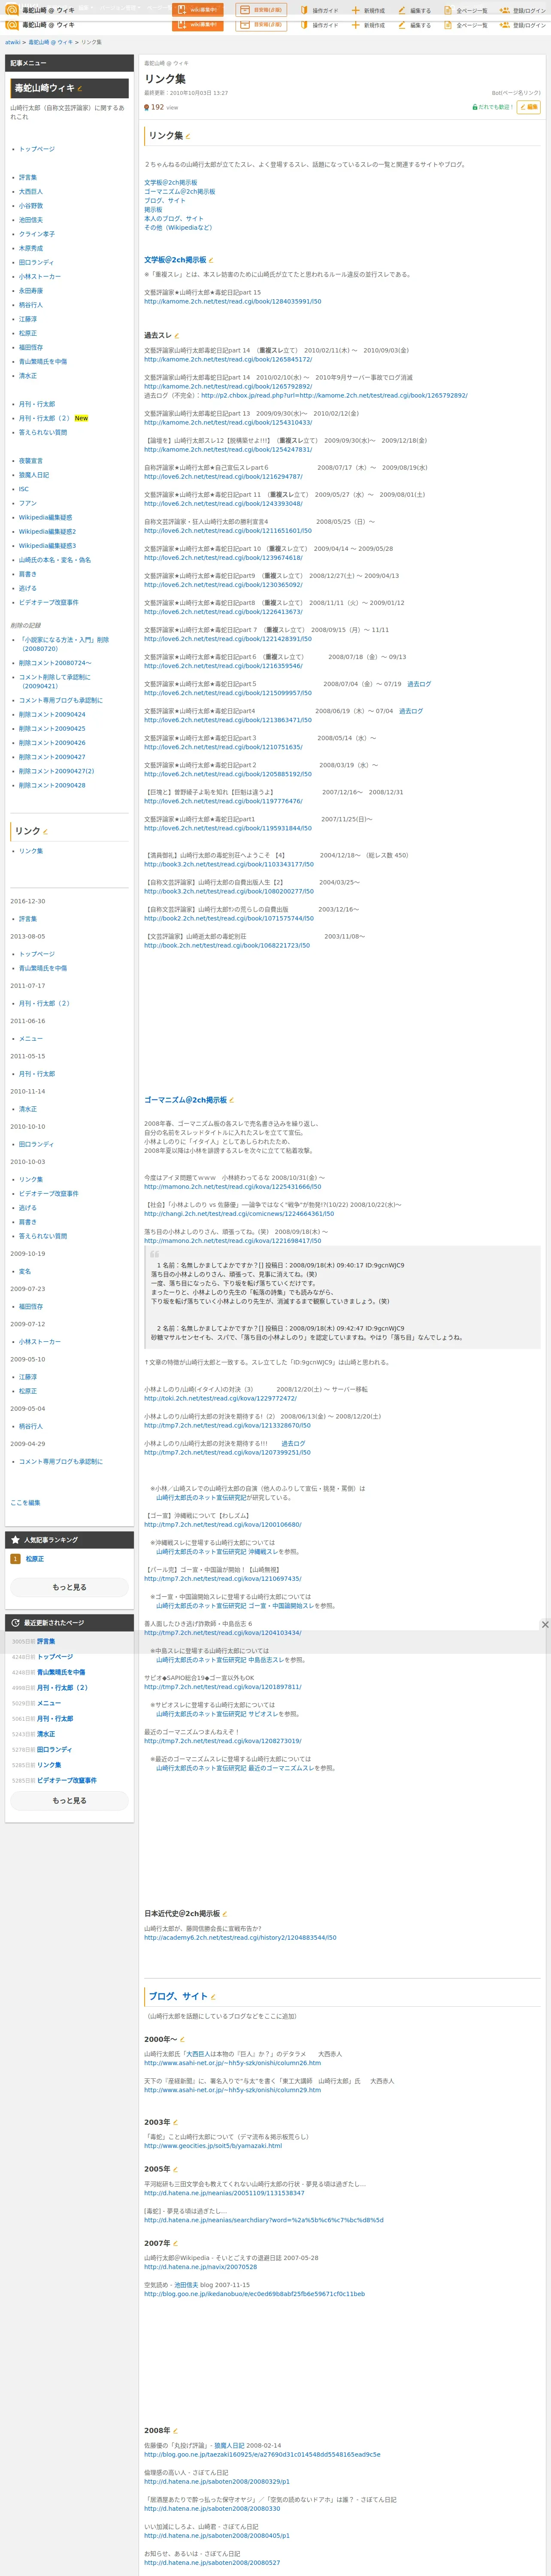Screen dimensions: 551x2576
Task: Open asahi-net column26.htm URL
Action: tap(232, 2063)
